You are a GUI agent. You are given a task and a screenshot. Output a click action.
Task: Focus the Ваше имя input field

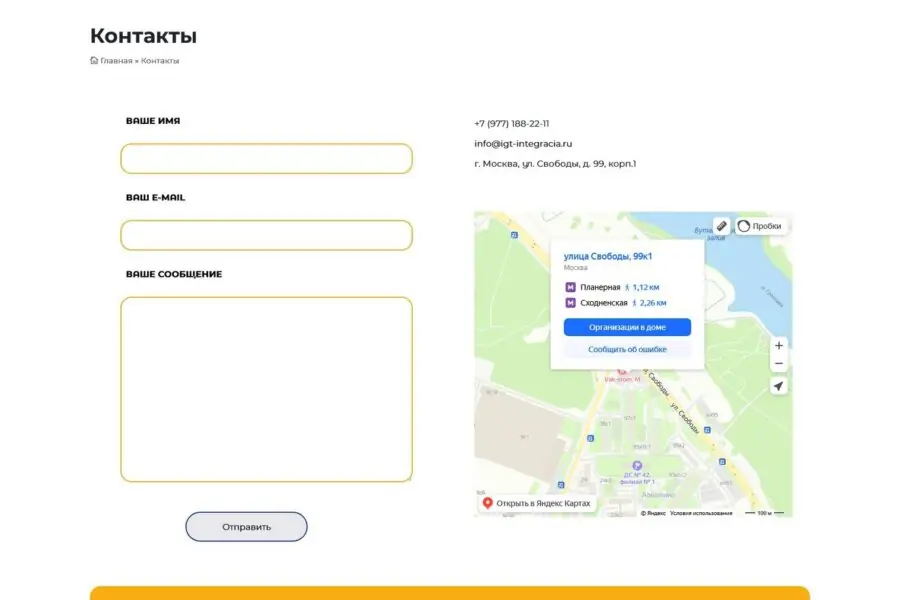[x=266, y=159]
